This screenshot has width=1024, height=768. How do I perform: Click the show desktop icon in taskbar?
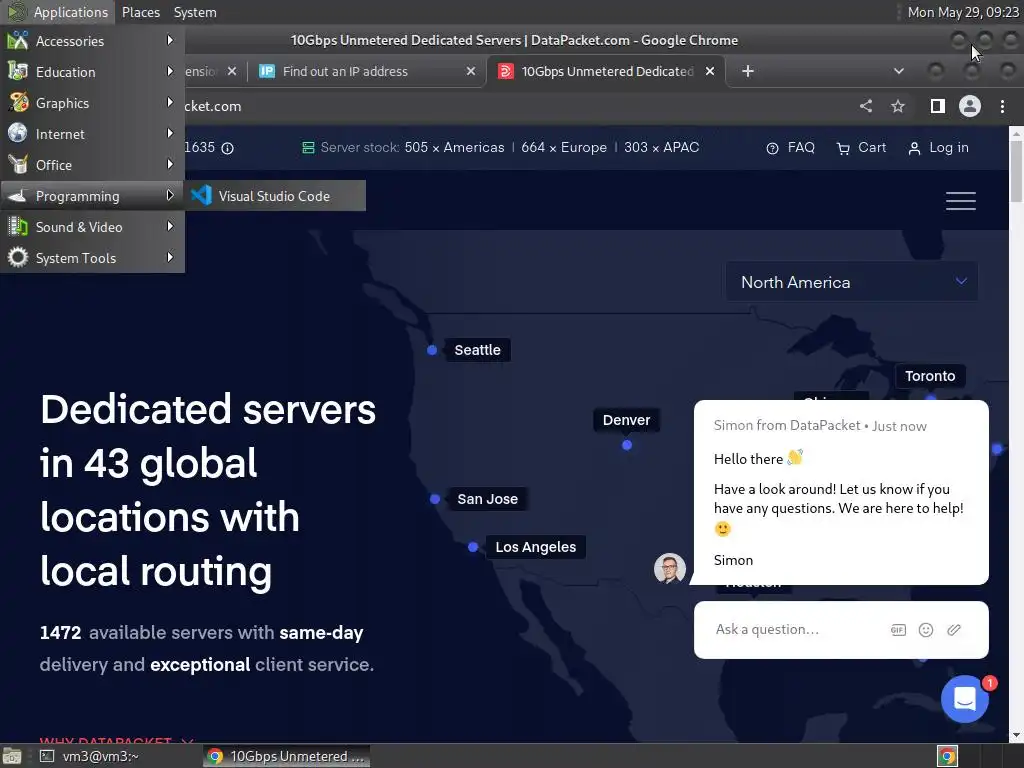coord(12,756)
